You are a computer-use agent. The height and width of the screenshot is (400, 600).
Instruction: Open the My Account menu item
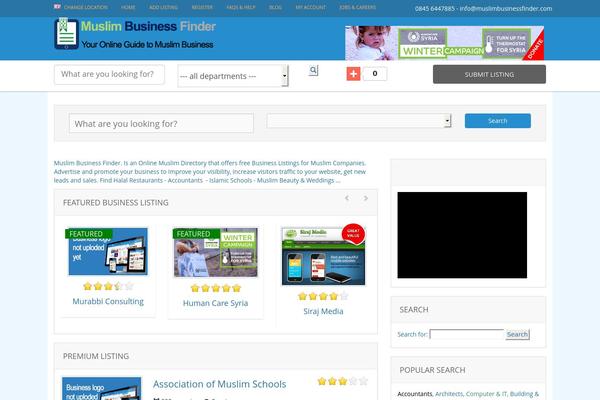click(x=311, y=7)
